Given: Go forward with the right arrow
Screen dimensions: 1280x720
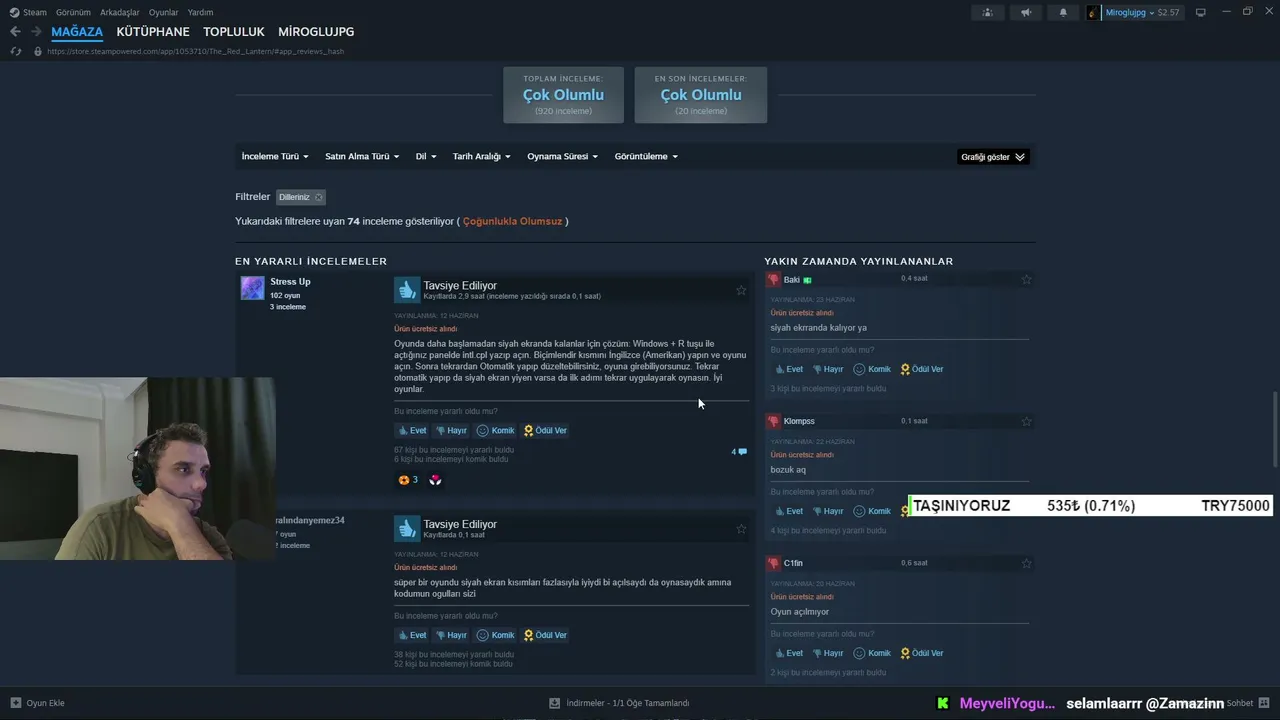Looking at the screenshot, I should click(x=36, y=32).
